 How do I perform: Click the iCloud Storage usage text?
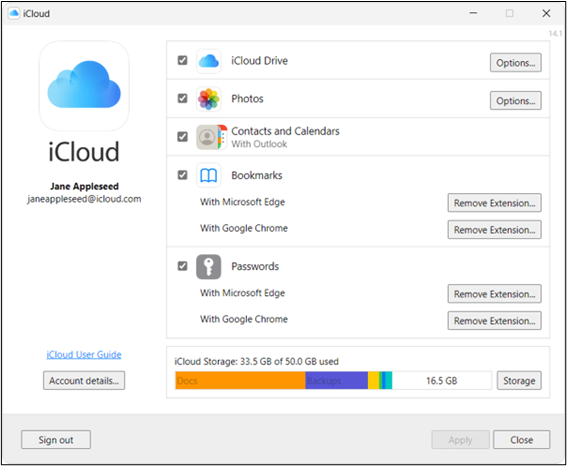coord(256,362)
